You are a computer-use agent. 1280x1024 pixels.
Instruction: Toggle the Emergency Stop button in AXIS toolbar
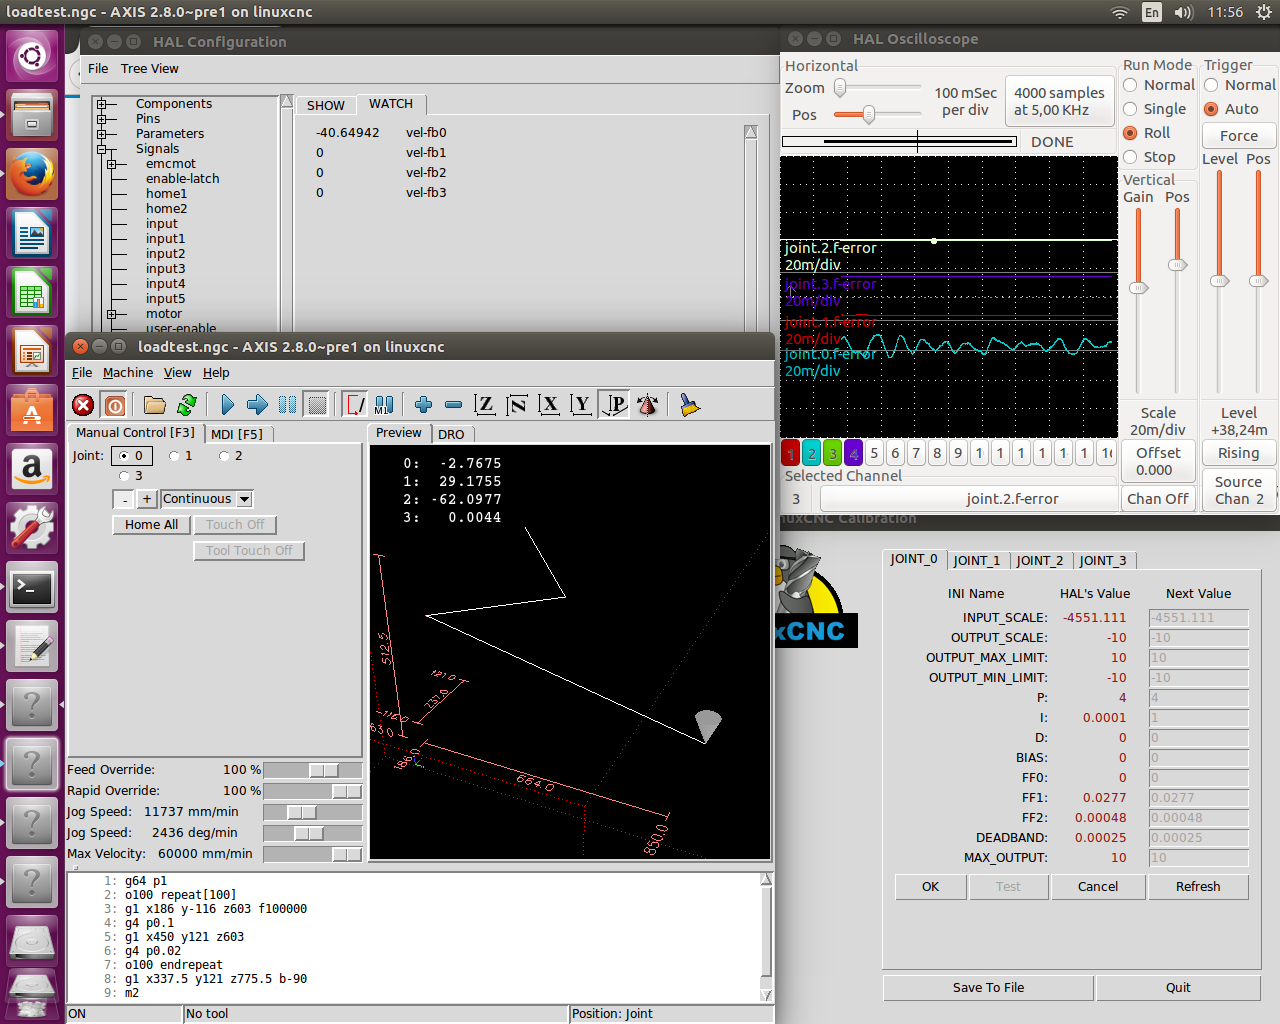[83, 404]
